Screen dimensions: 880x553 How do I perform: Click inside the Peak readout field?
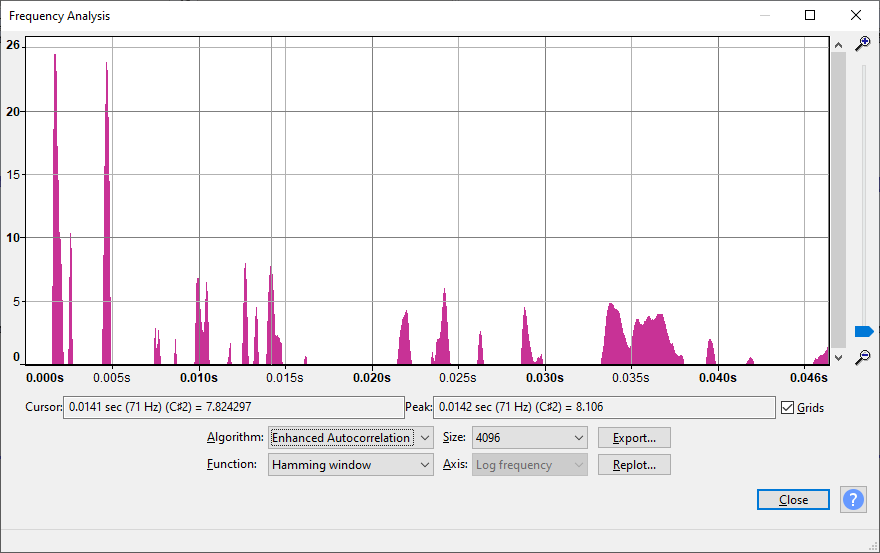604,408
